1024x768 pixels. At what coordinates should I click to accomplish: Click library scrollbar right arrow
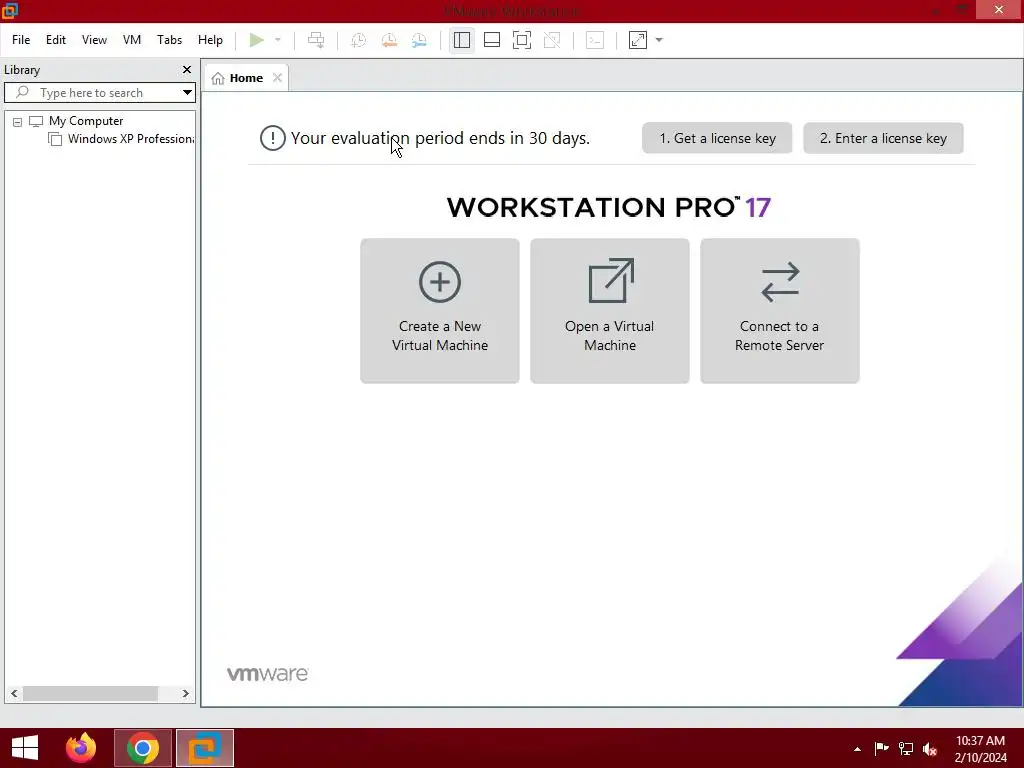coord(185,694)
